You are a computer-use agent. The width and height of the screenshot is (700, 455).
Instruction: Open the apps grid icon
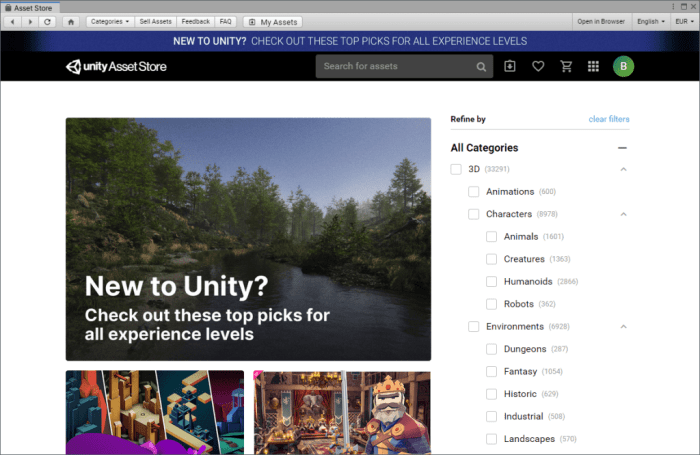coord(593,66)
